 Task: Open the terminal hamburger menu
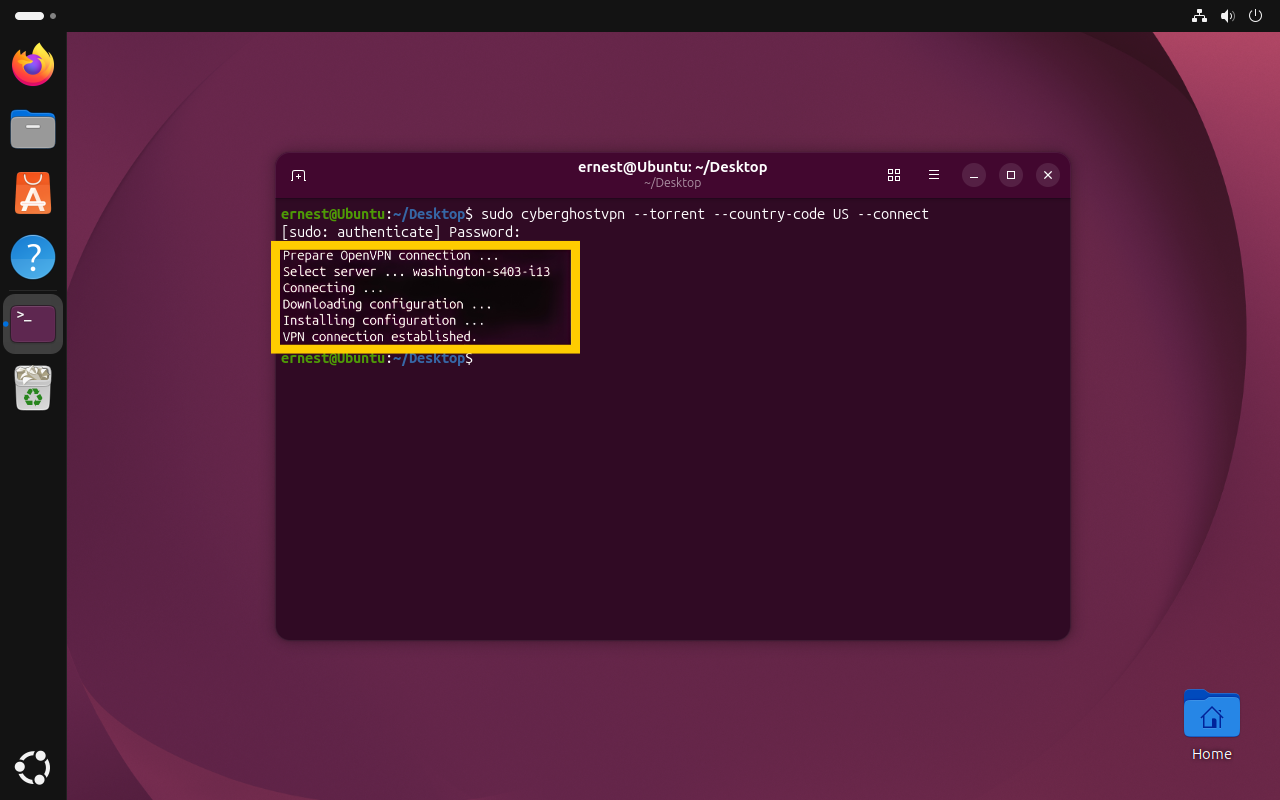pyautogui.click(x=934, y=175)
